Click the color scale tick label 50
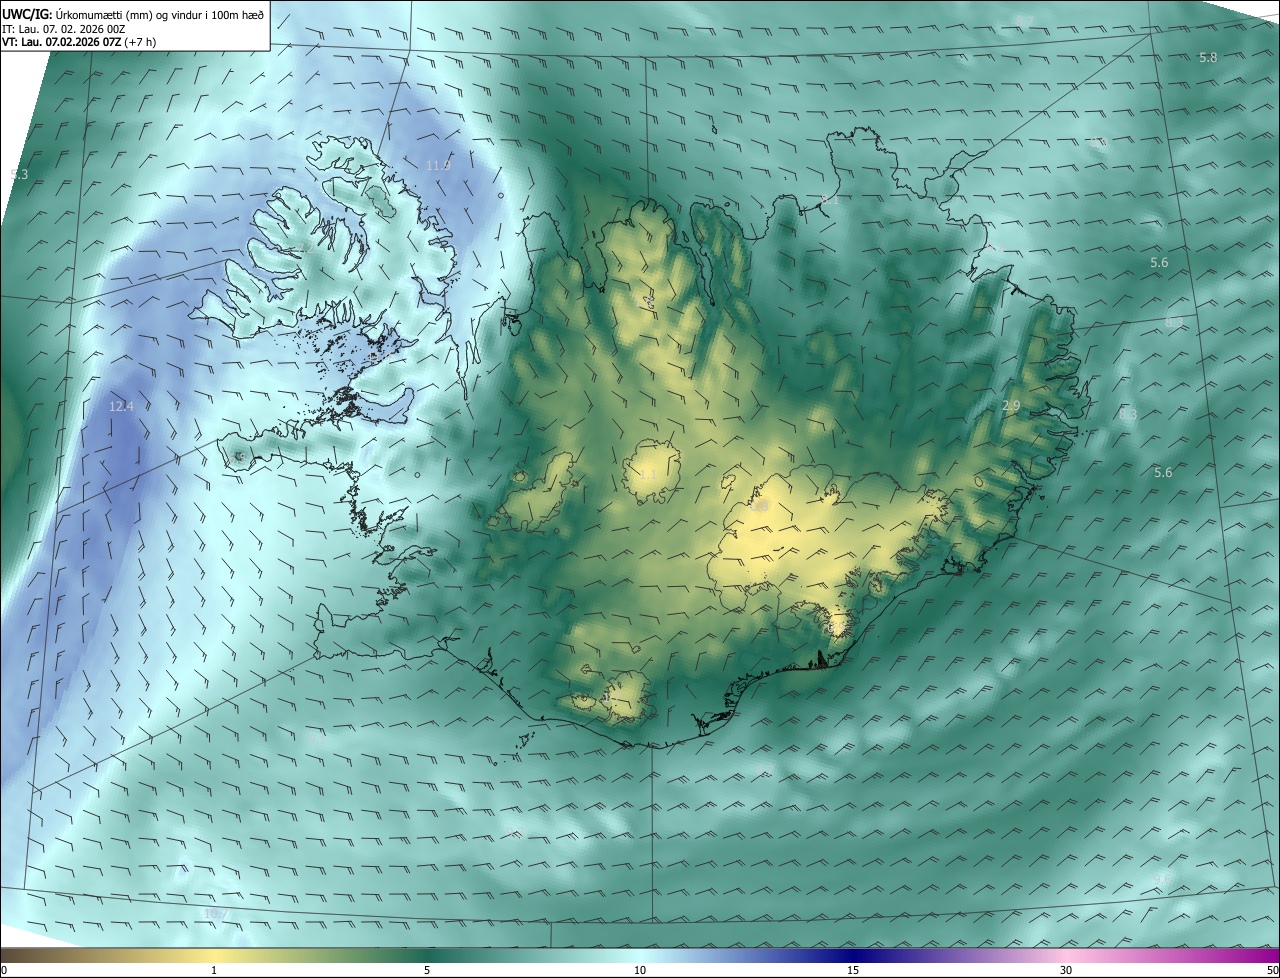 (x=1272, y=970)
